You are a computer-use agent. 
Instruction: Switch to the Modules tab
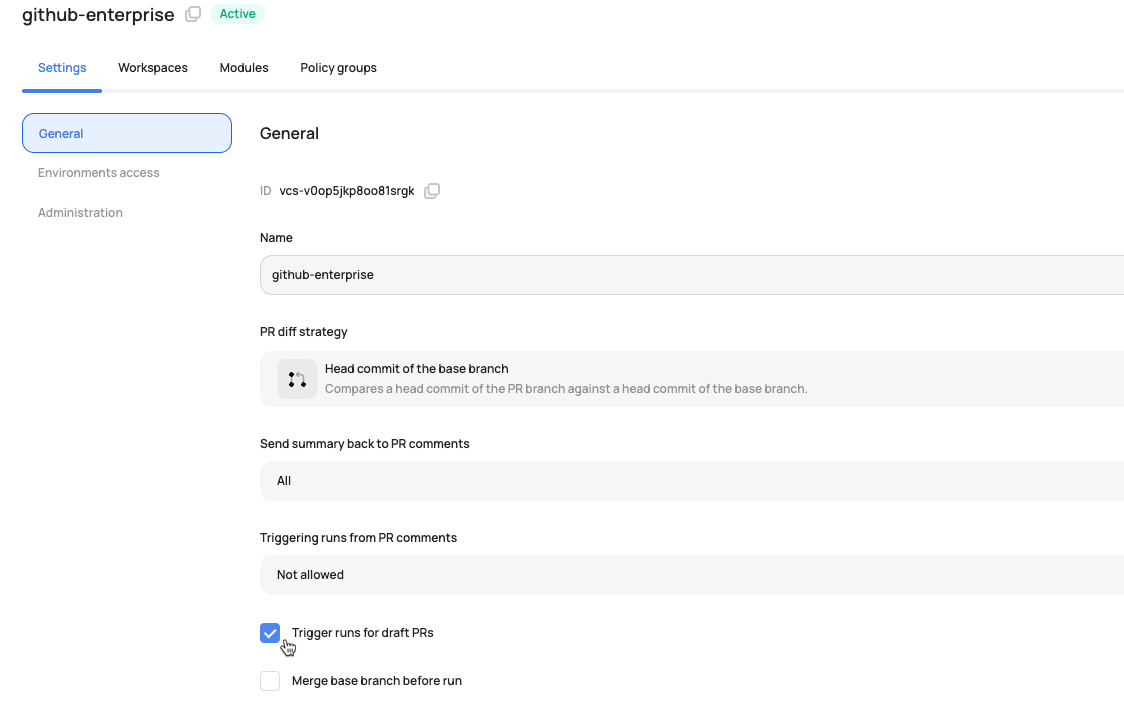(244, 68)
